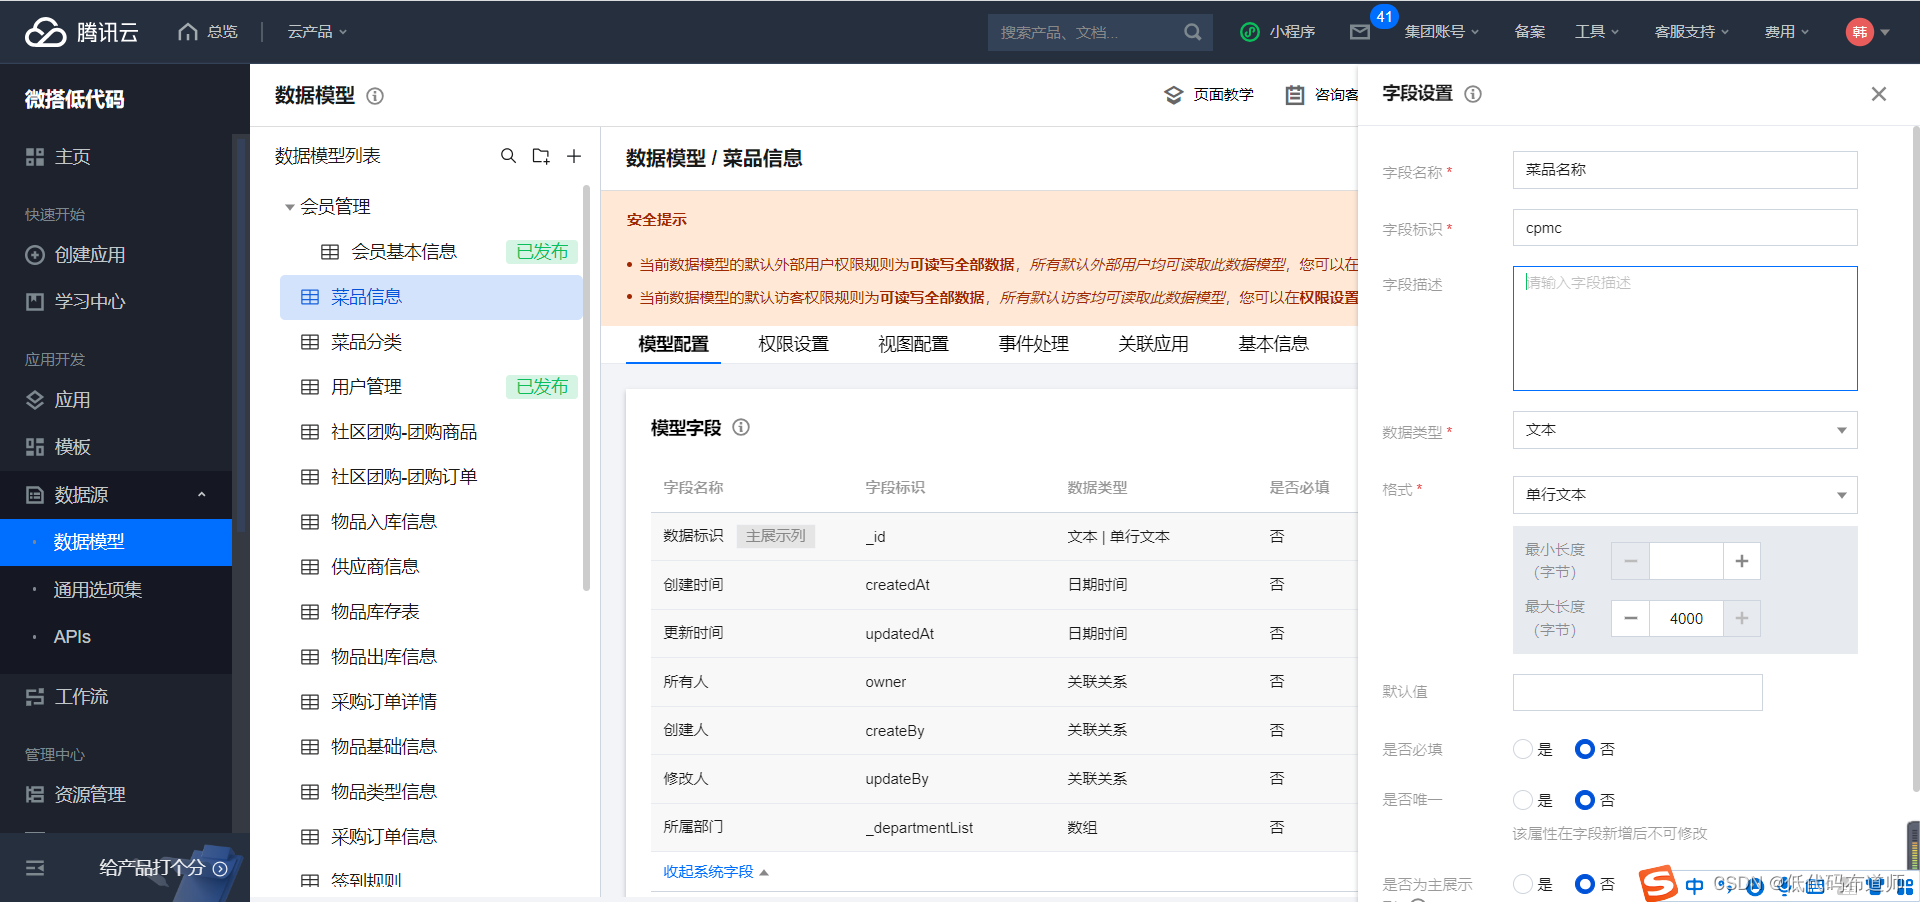The height and width of the screenshot is (902, 1920).
Task: Collapse sidebar with bottom menu icon
Action: [35, 868]
